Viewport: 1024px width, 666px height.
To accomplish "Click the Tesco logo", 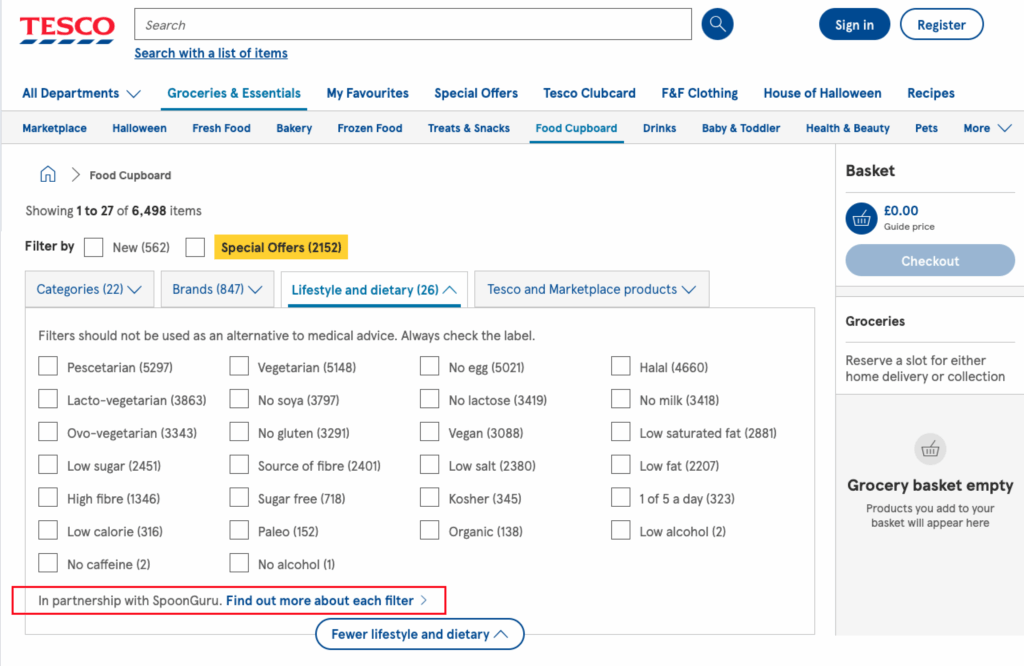I will [x=67, y=29].
